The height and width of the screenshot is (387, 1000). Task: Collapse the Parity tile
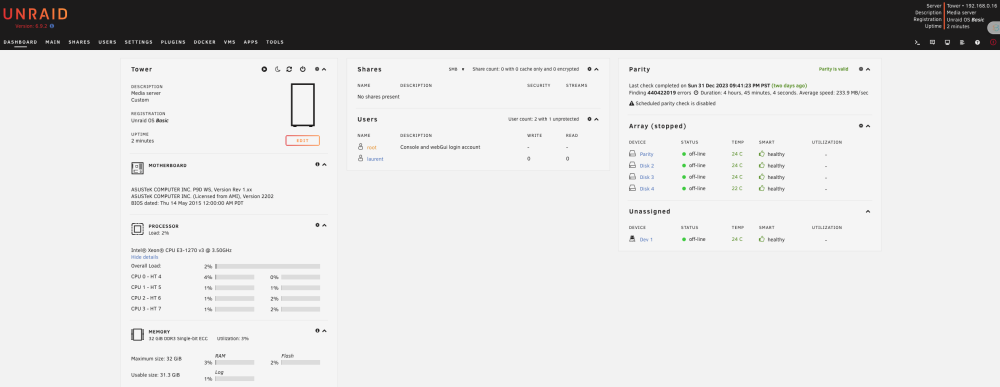[x=867, y=69]
